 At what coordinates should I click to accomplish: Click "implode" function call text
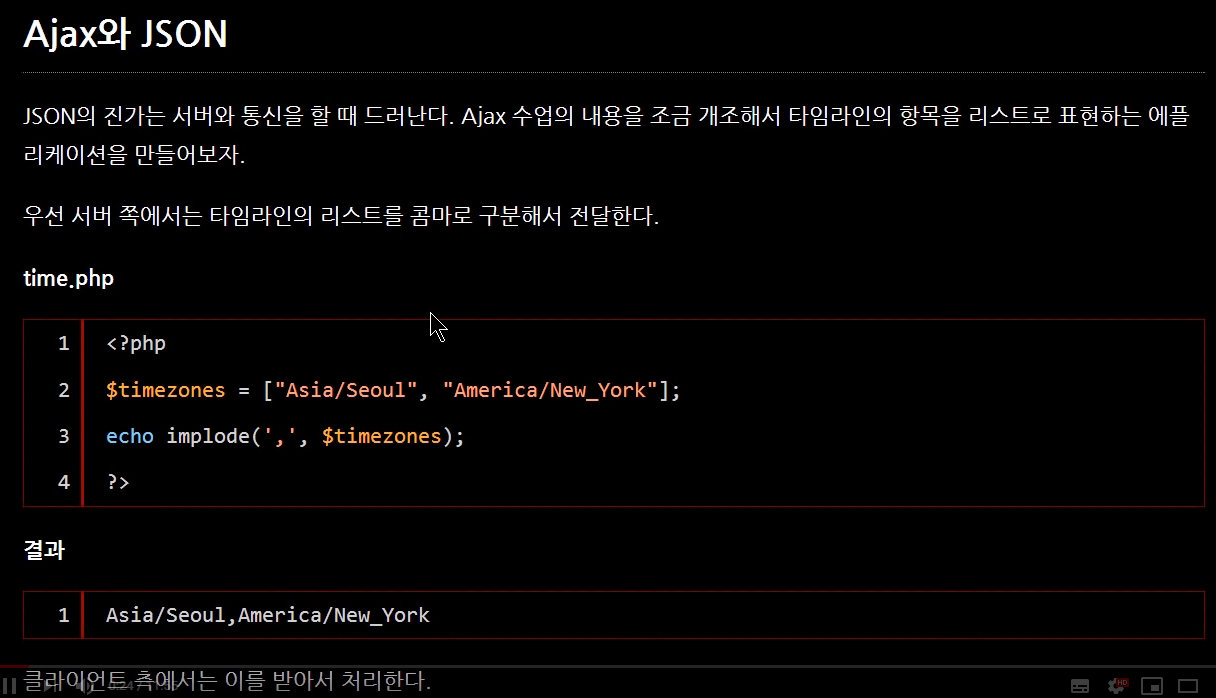tap(208, 436)
